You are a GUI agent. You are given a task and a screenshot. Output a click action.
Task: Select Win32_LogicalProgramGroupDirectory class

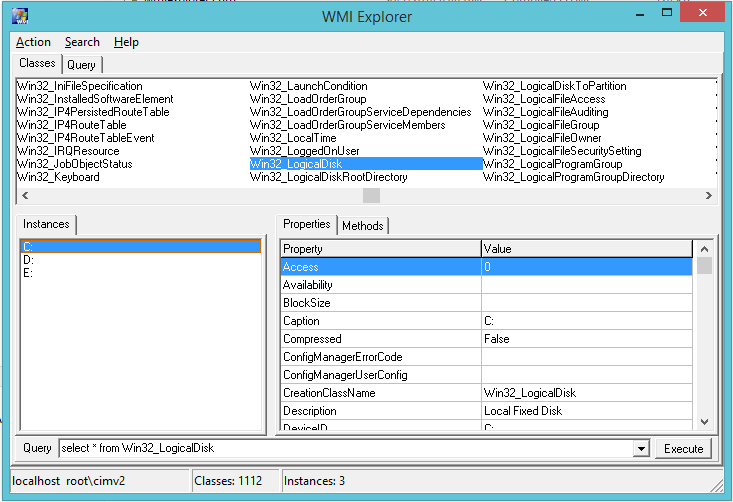pyautogui.click(x=574, y=177)
